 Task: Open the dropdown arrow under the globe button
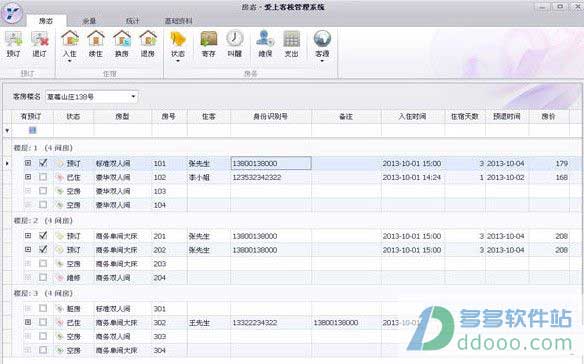(x=322, y=61)
